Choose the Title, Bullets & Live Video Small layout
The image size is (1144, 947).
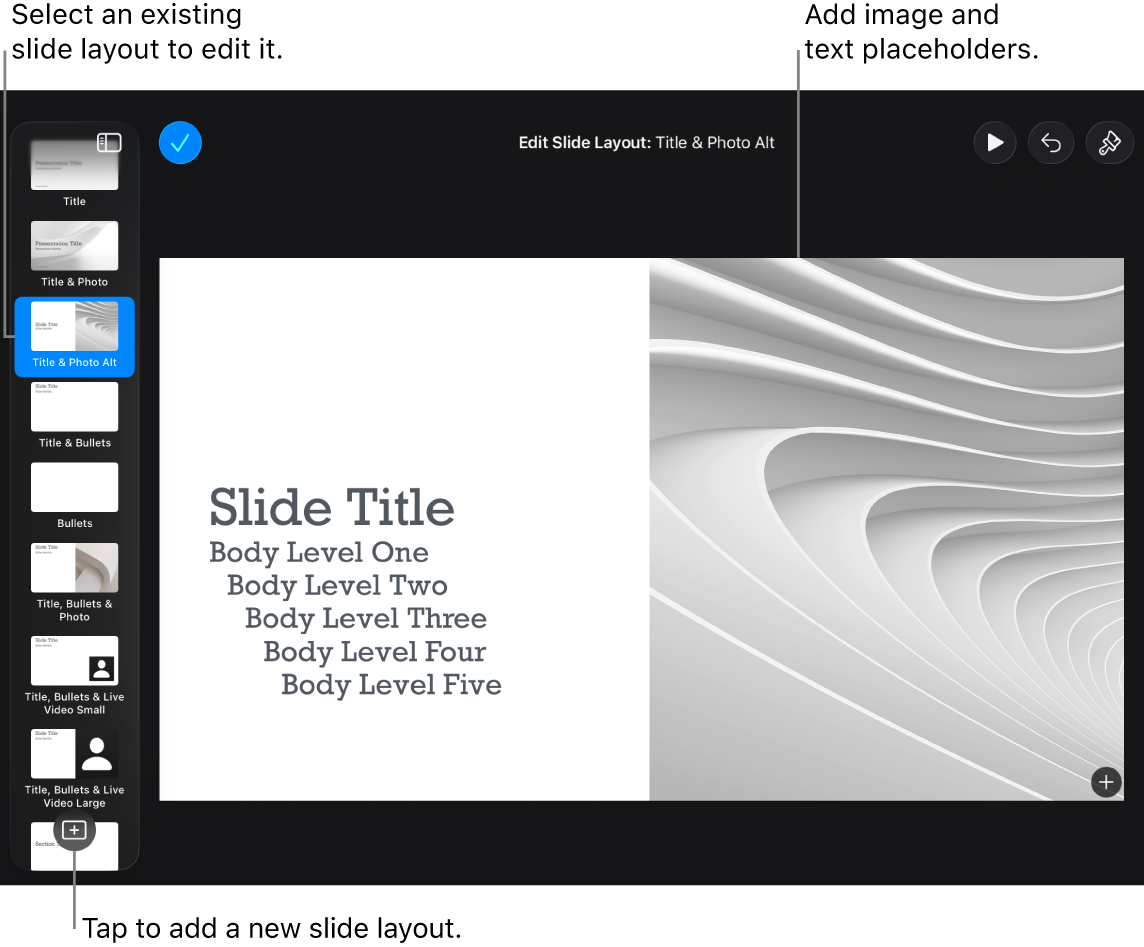[x=74, y=661]
